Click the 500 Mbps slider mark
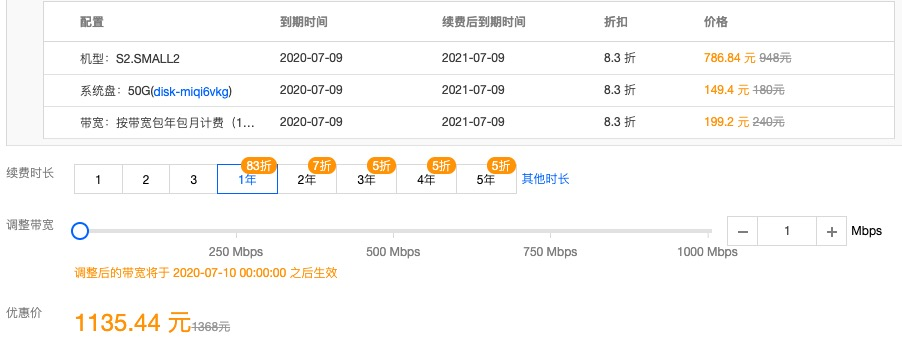The image size is (902, 361). click(x=393, y=251)
